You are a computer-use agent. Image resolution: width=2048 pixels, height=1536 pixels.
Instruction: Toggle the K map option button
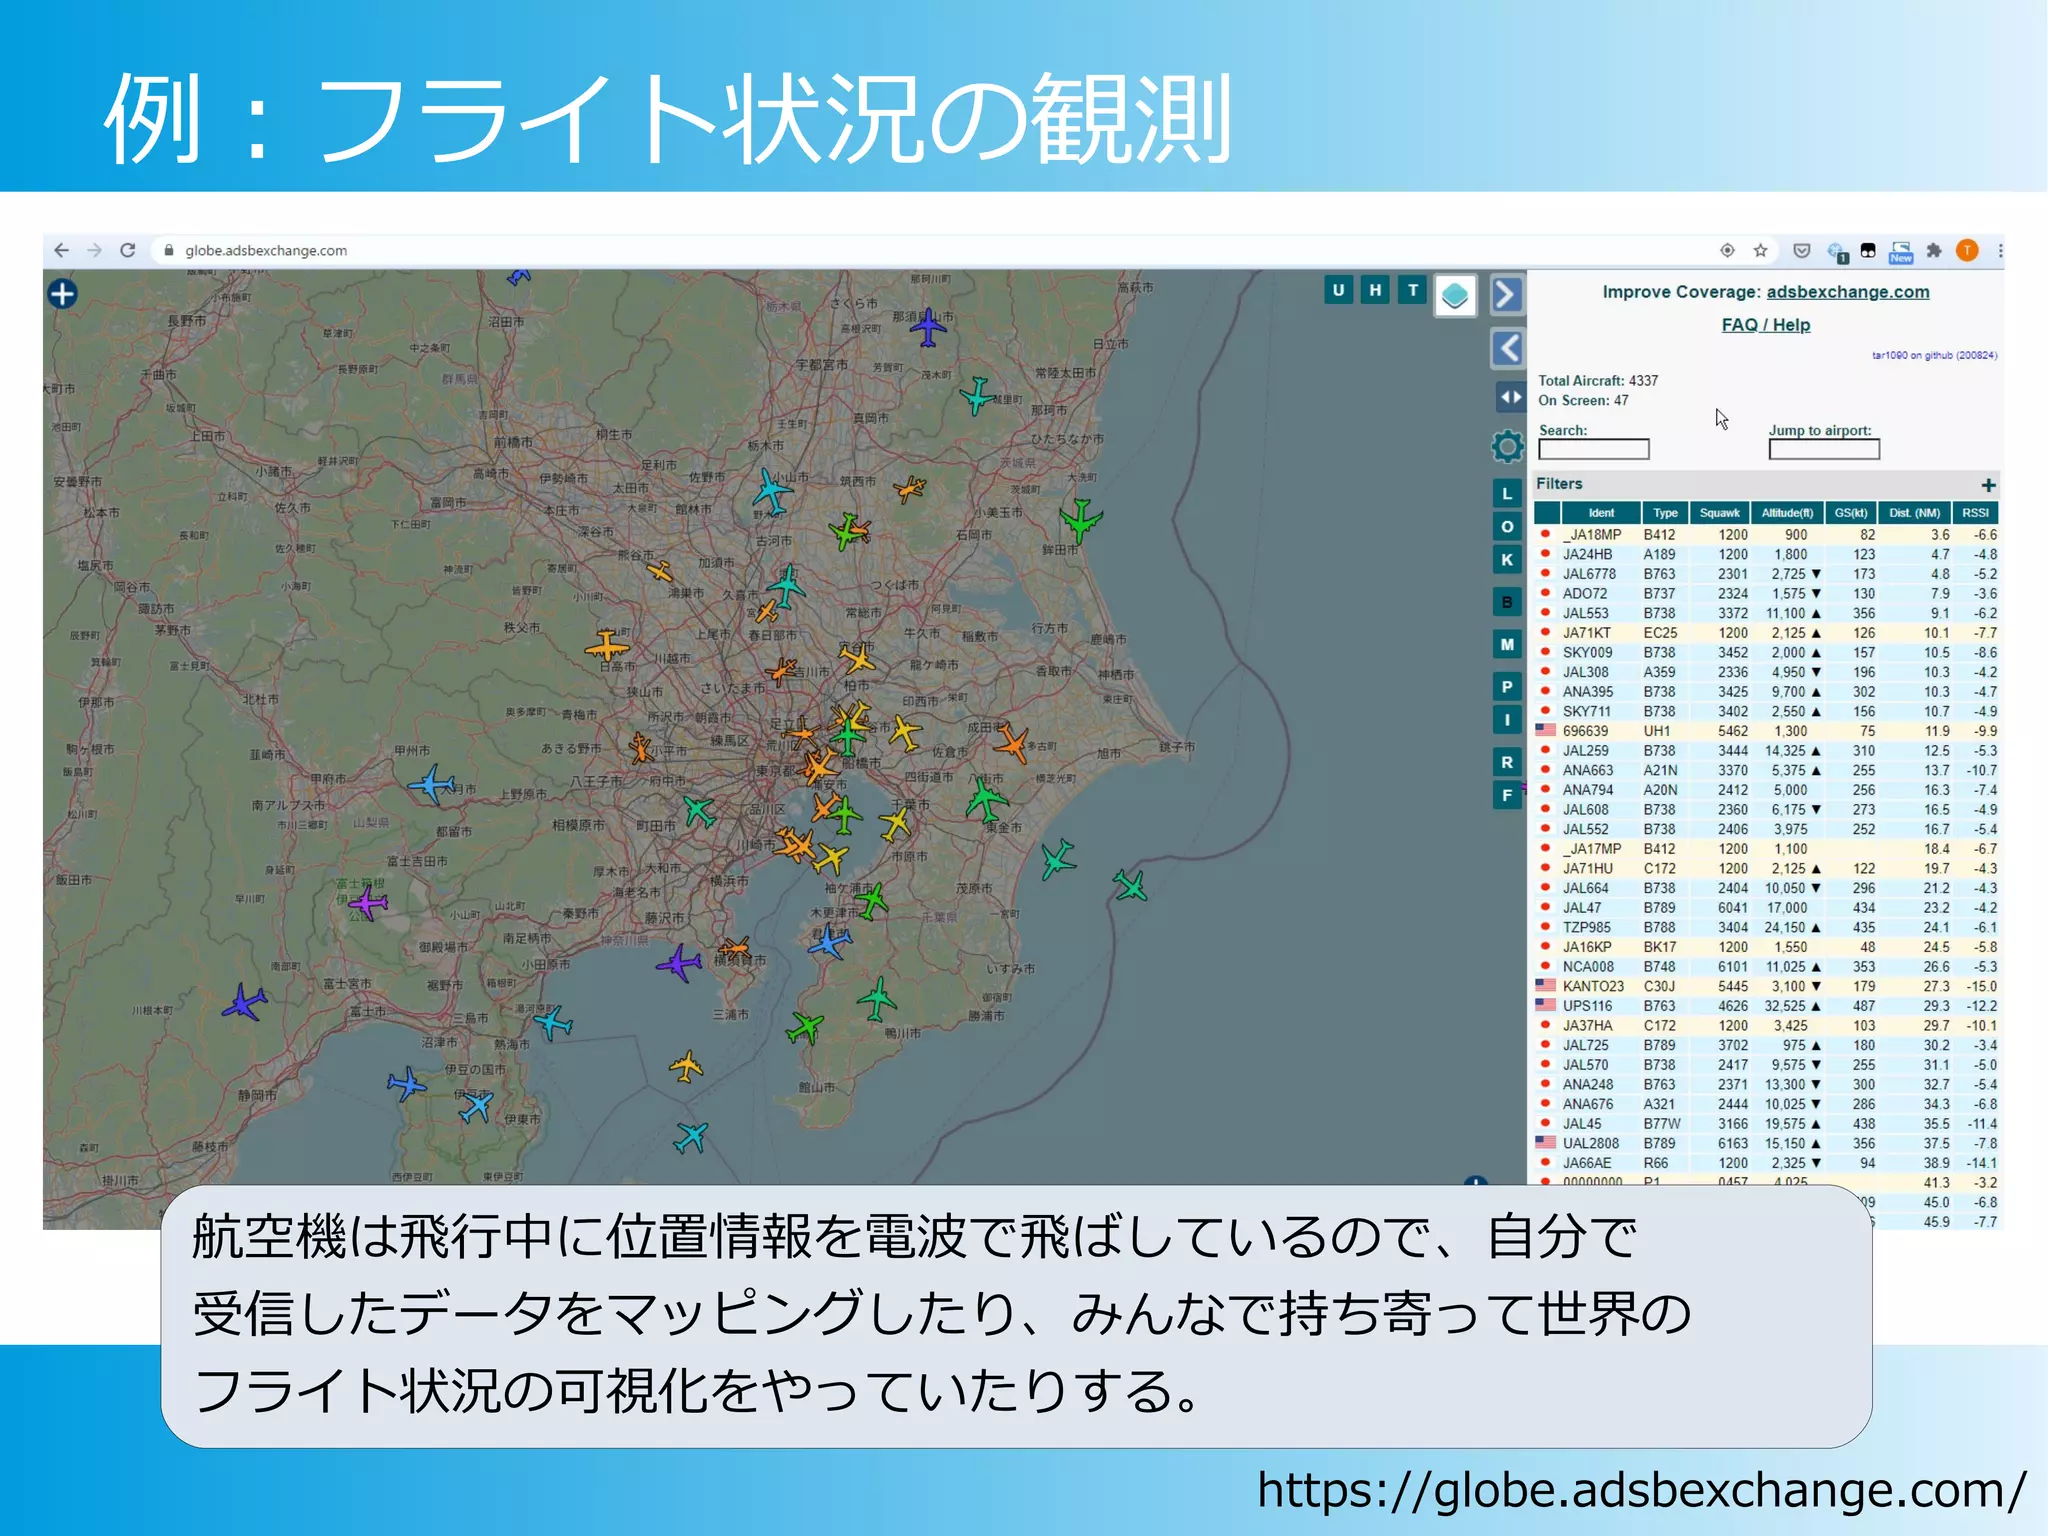click(x=1507, y=560)
